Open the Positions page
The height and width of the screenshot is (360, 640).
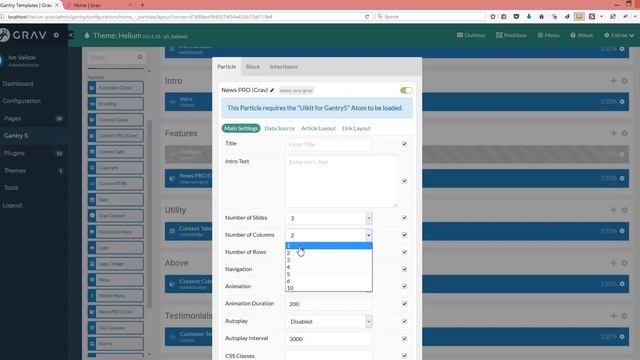point(511,36)
